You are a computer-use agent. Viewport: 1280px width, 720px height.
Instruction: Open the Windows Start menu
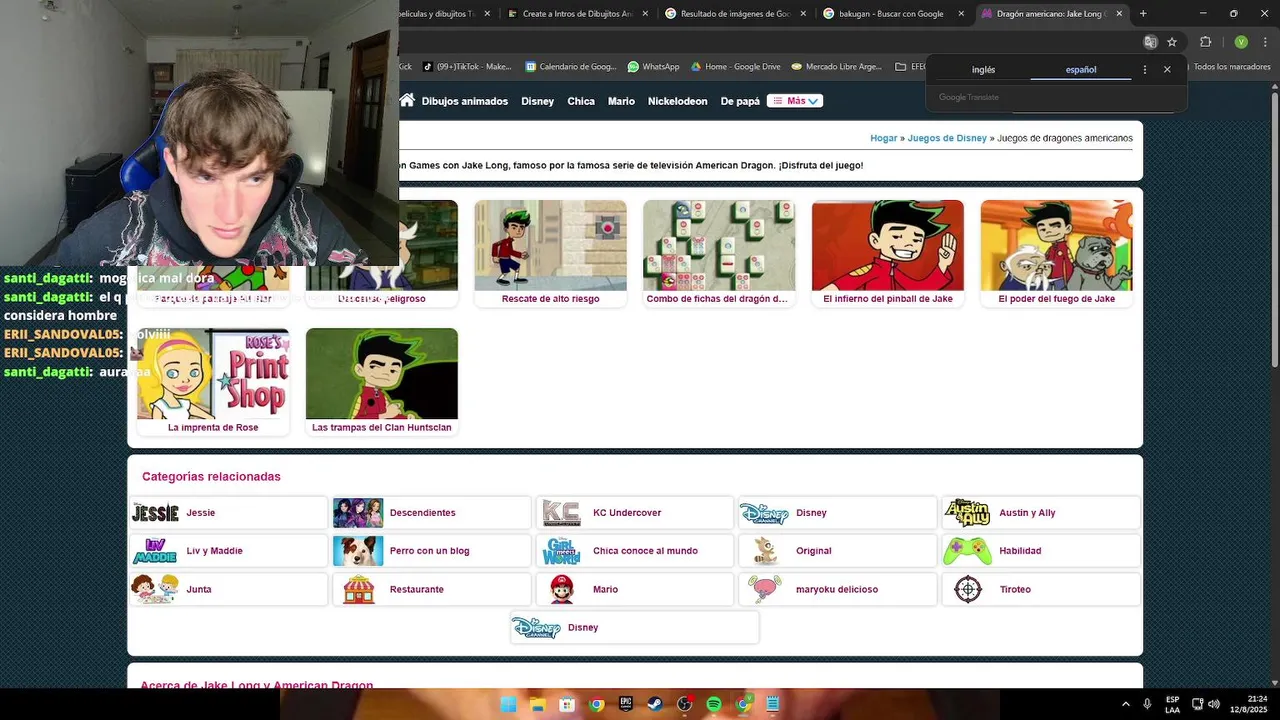coord(508,704)
